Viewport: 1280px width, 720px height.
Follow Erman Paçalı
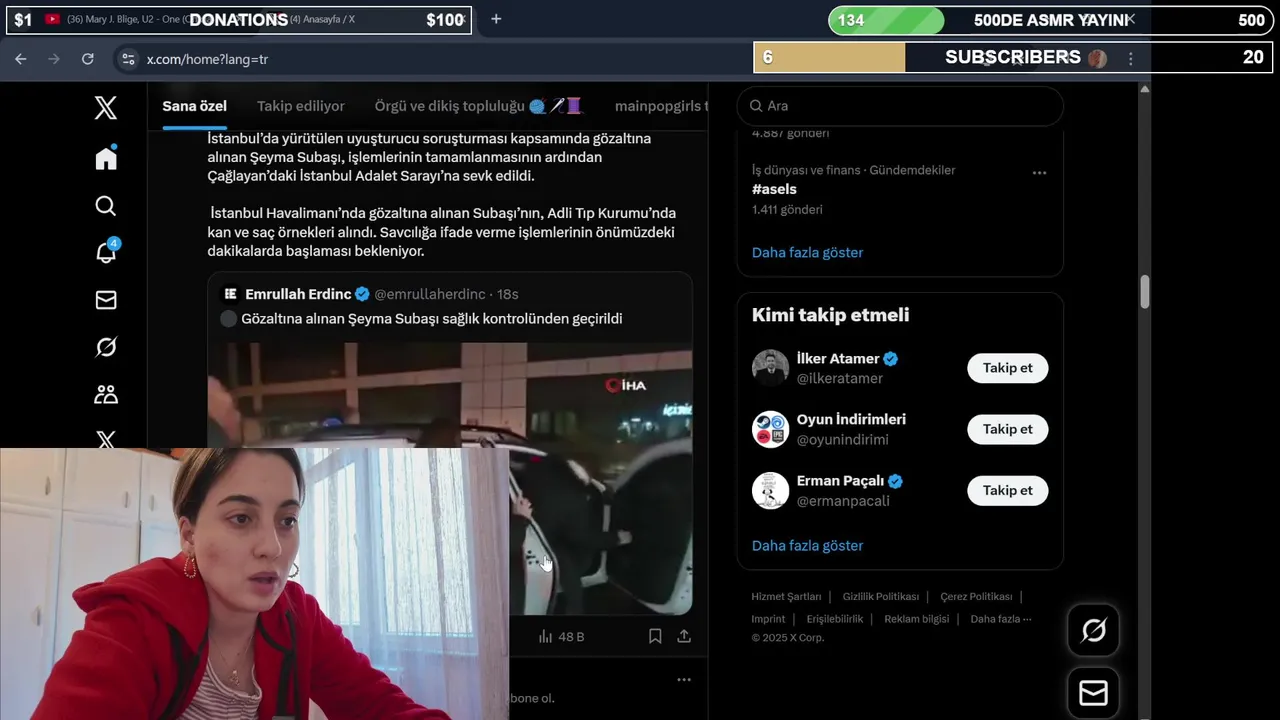[x=1007, y=490]
